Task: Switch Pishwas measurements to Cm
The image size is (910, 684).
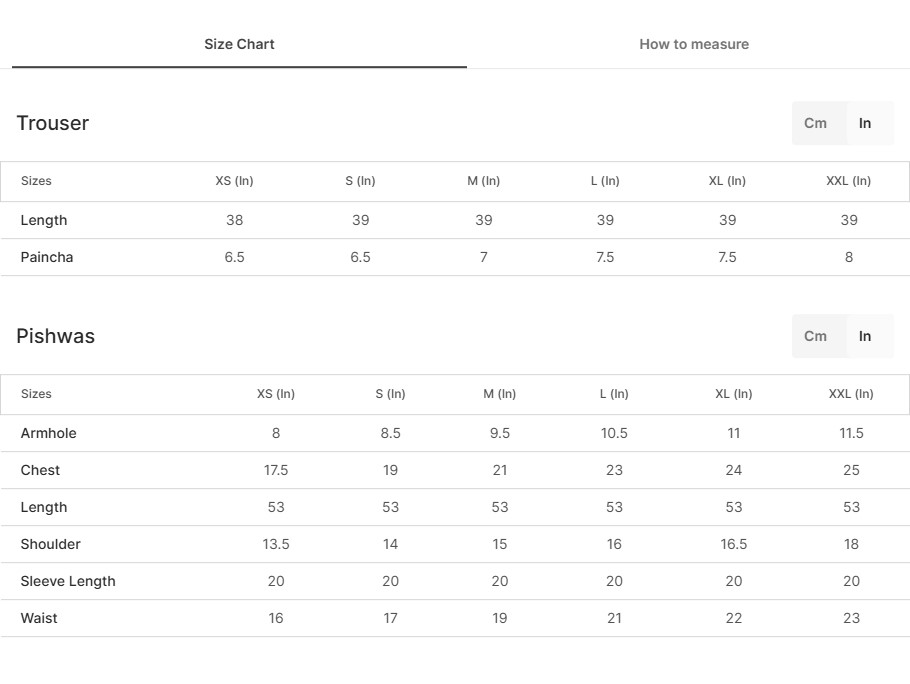Action: click(815, 336)
